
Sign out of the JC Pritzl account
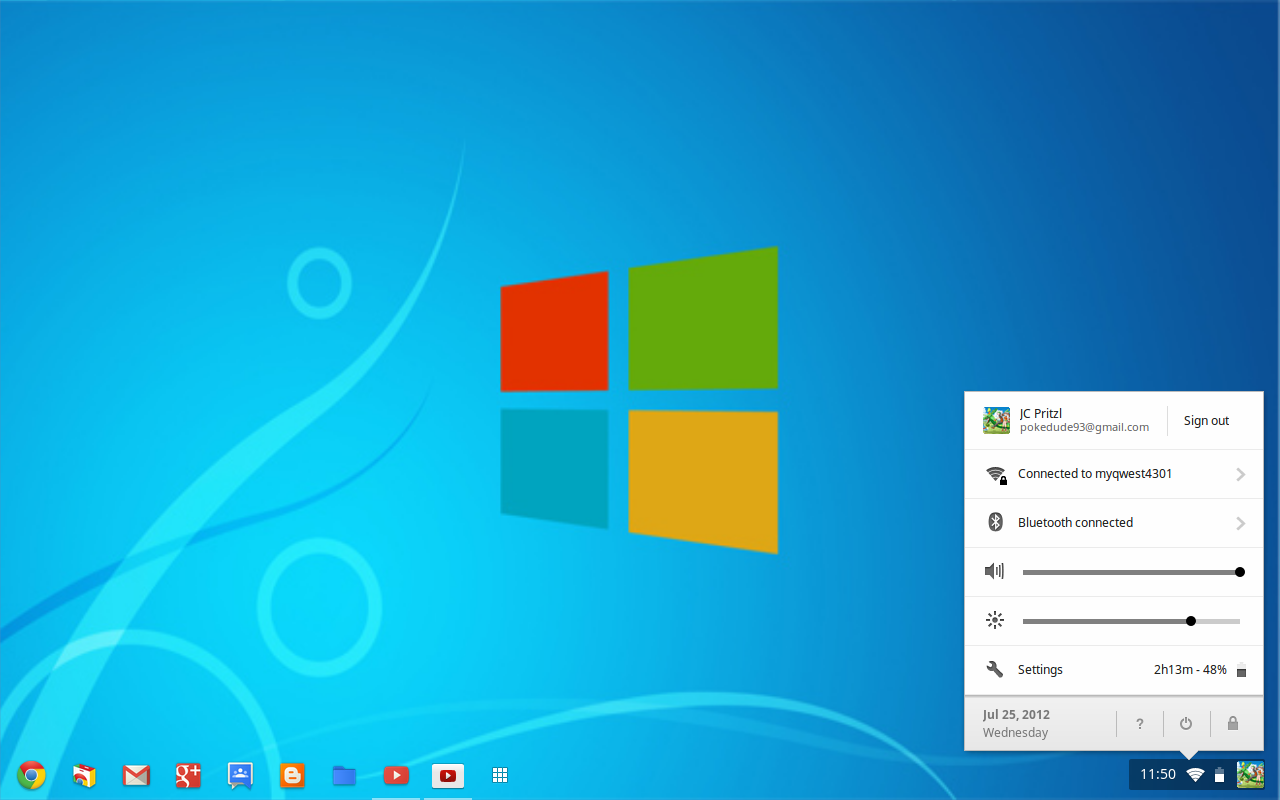[1206, 421]
